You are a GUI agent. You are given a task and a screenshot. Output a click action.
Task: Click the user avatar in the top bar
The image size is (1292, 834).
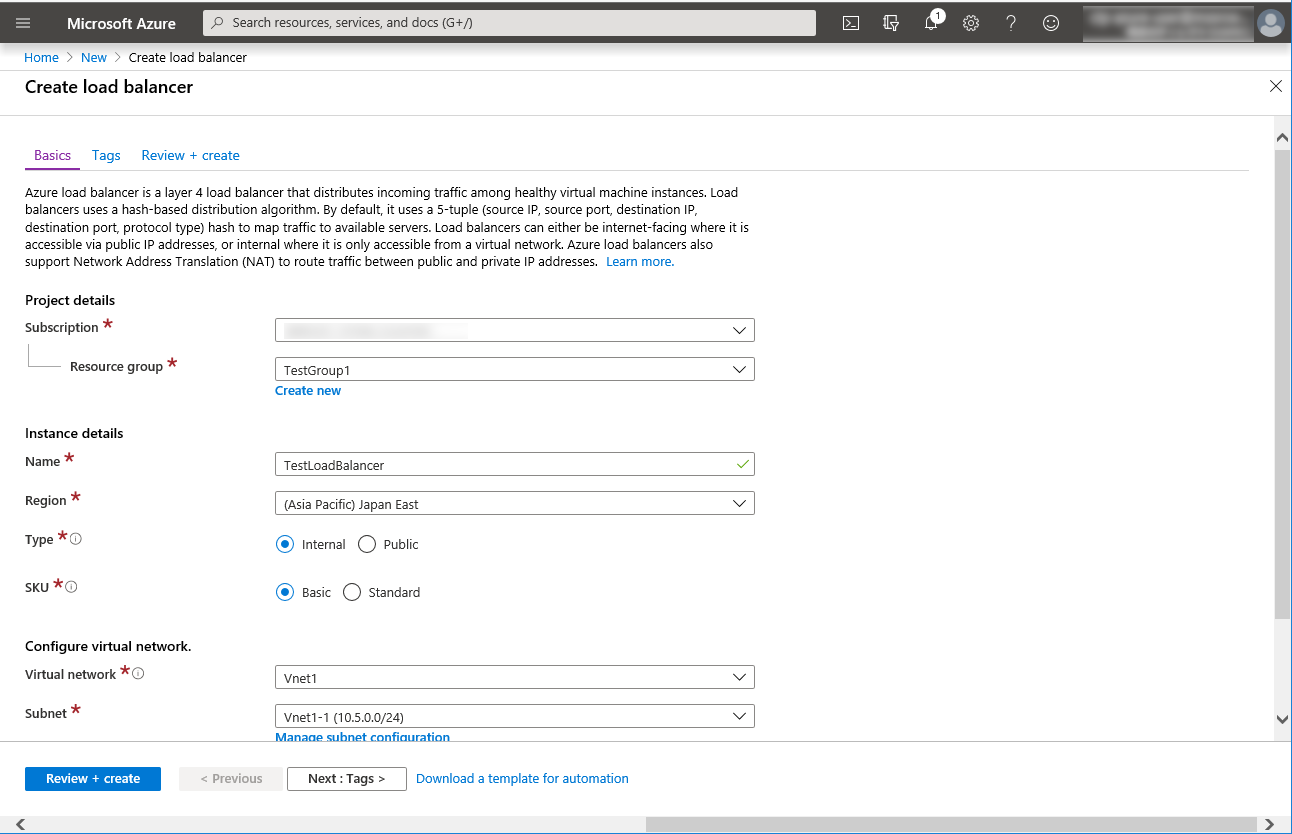click(1270, 22)
